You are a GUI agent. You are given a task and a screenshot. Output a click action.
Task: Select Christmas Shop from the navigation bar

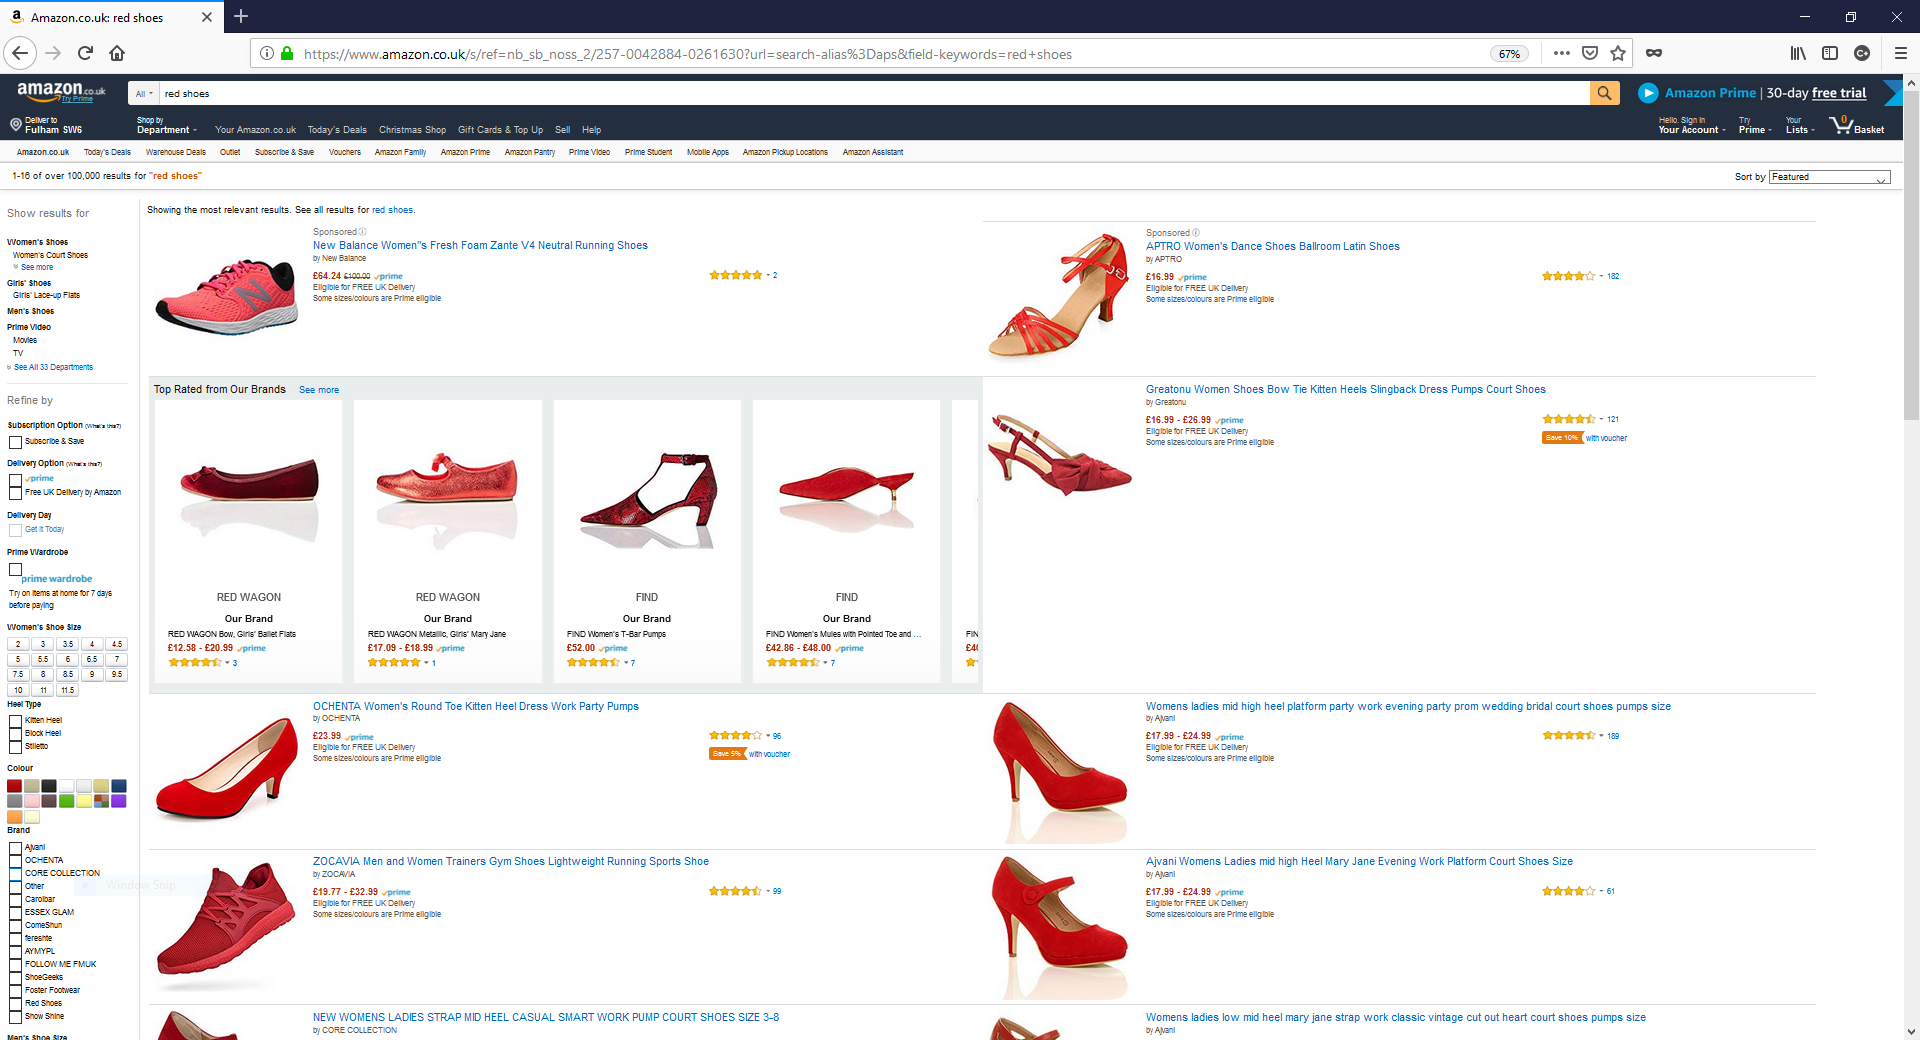(x=412, y=130)
